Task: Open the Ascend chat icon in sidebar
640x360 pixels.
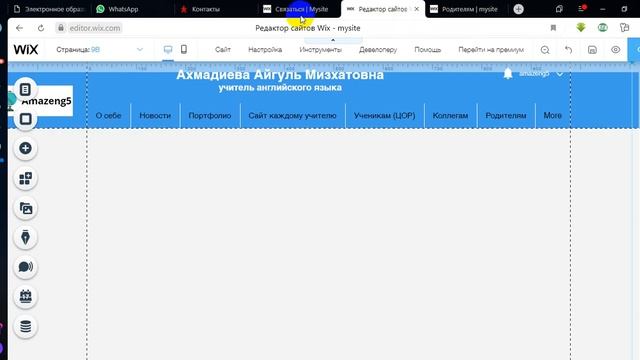Action: (25, 267)
